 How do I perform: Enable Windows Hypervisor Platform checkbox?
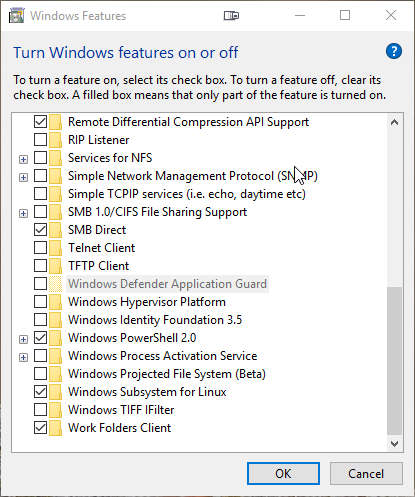(x=40, y=302)
